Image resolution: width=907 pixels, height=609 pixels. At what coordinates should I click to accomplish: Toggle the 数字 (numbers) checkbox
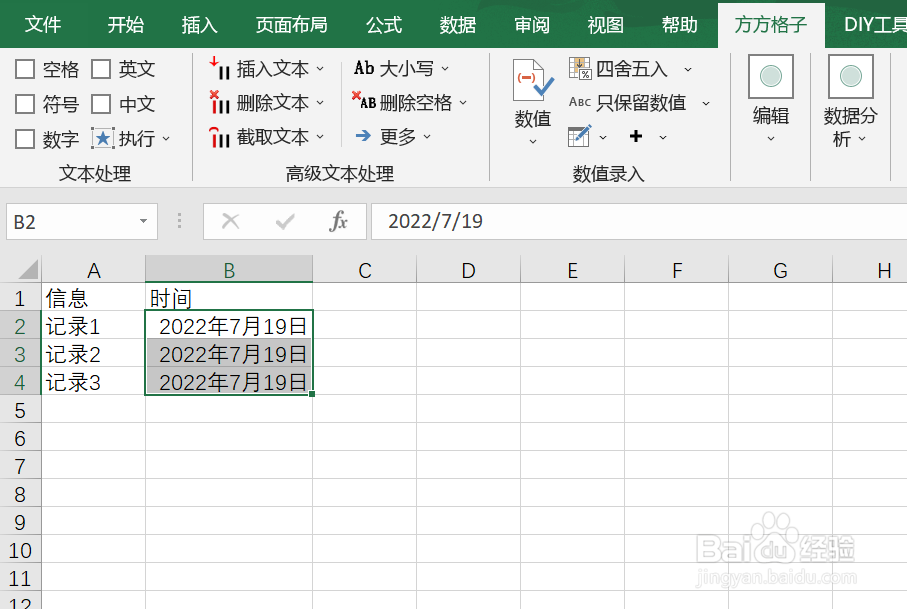pyautogui.click(x=25, y=139)
